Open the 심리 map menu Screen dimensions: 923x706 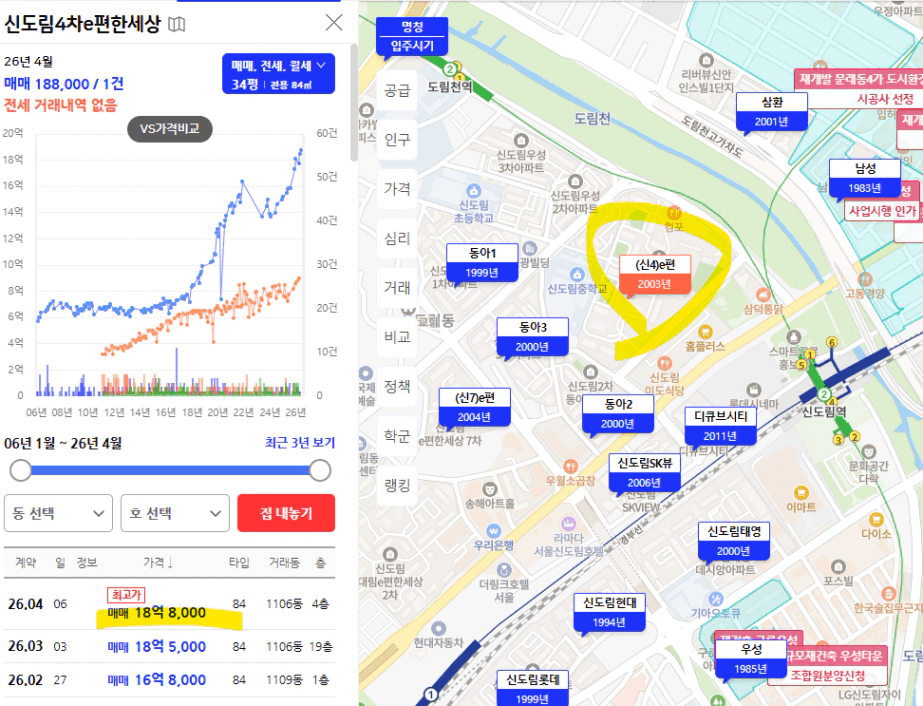397,238
